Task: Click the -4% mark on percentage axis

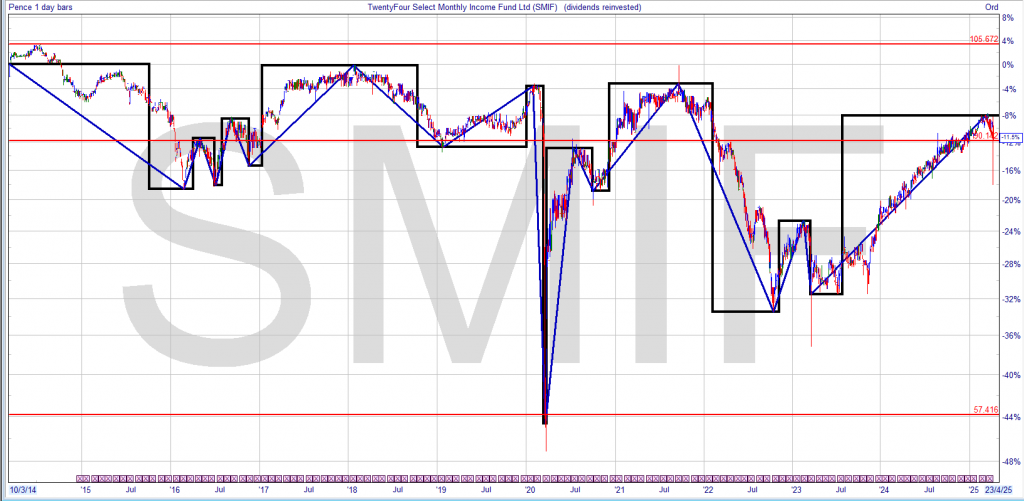Action: click(1008, 90)
